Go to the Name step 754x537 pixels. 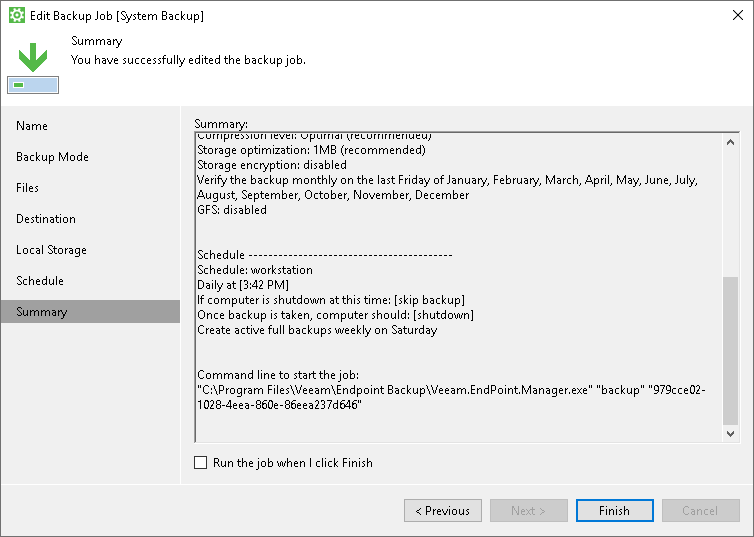pos(32,125)
